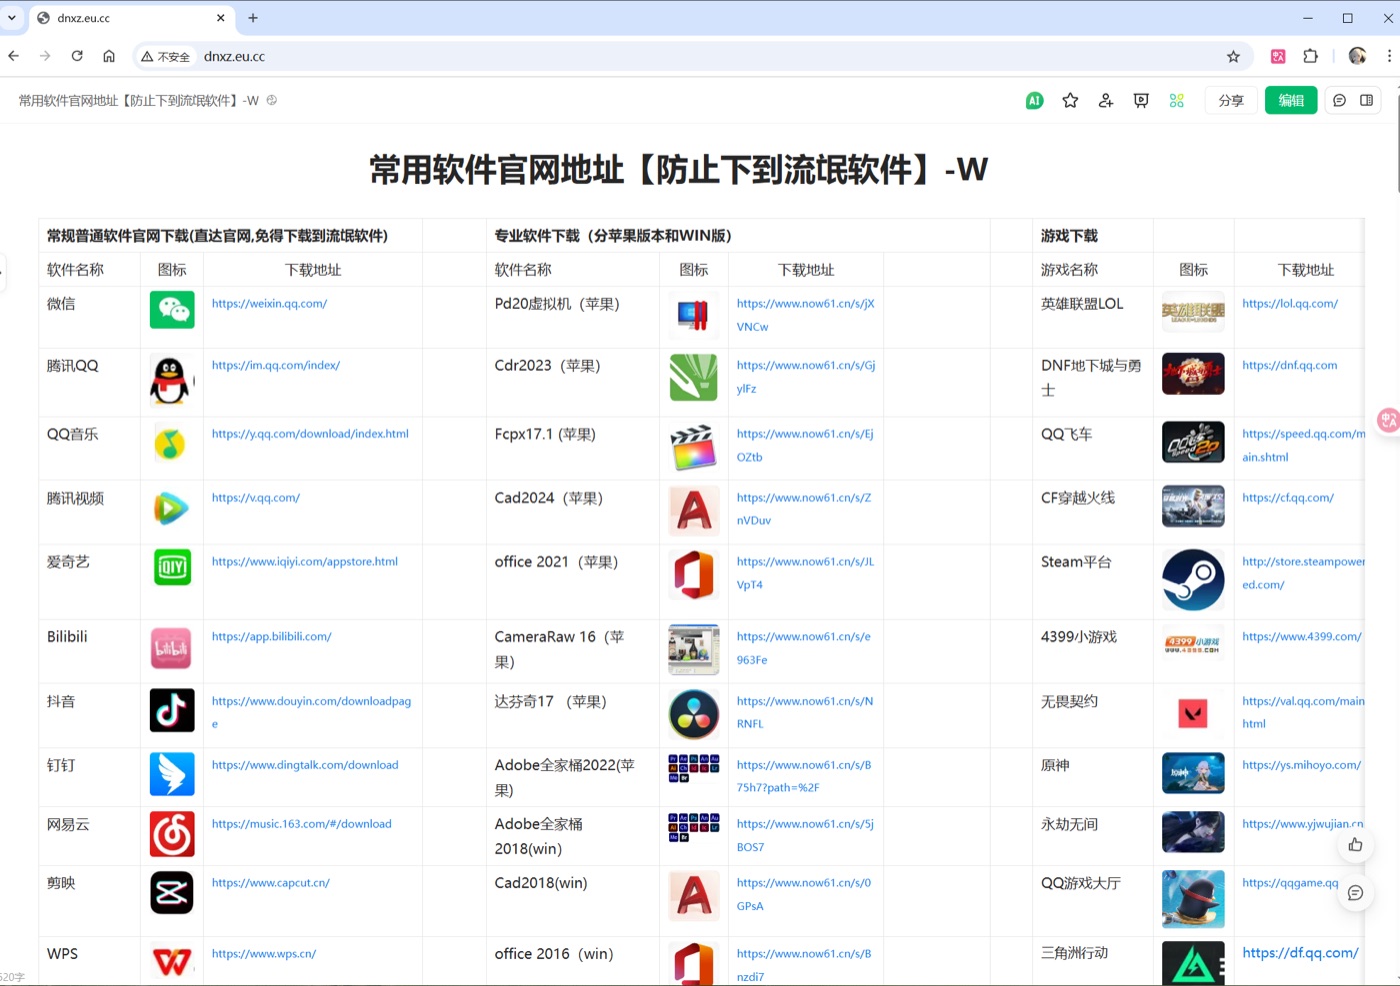
Task: Click the Chrome profile avatar
Action: coord(1357,56)
